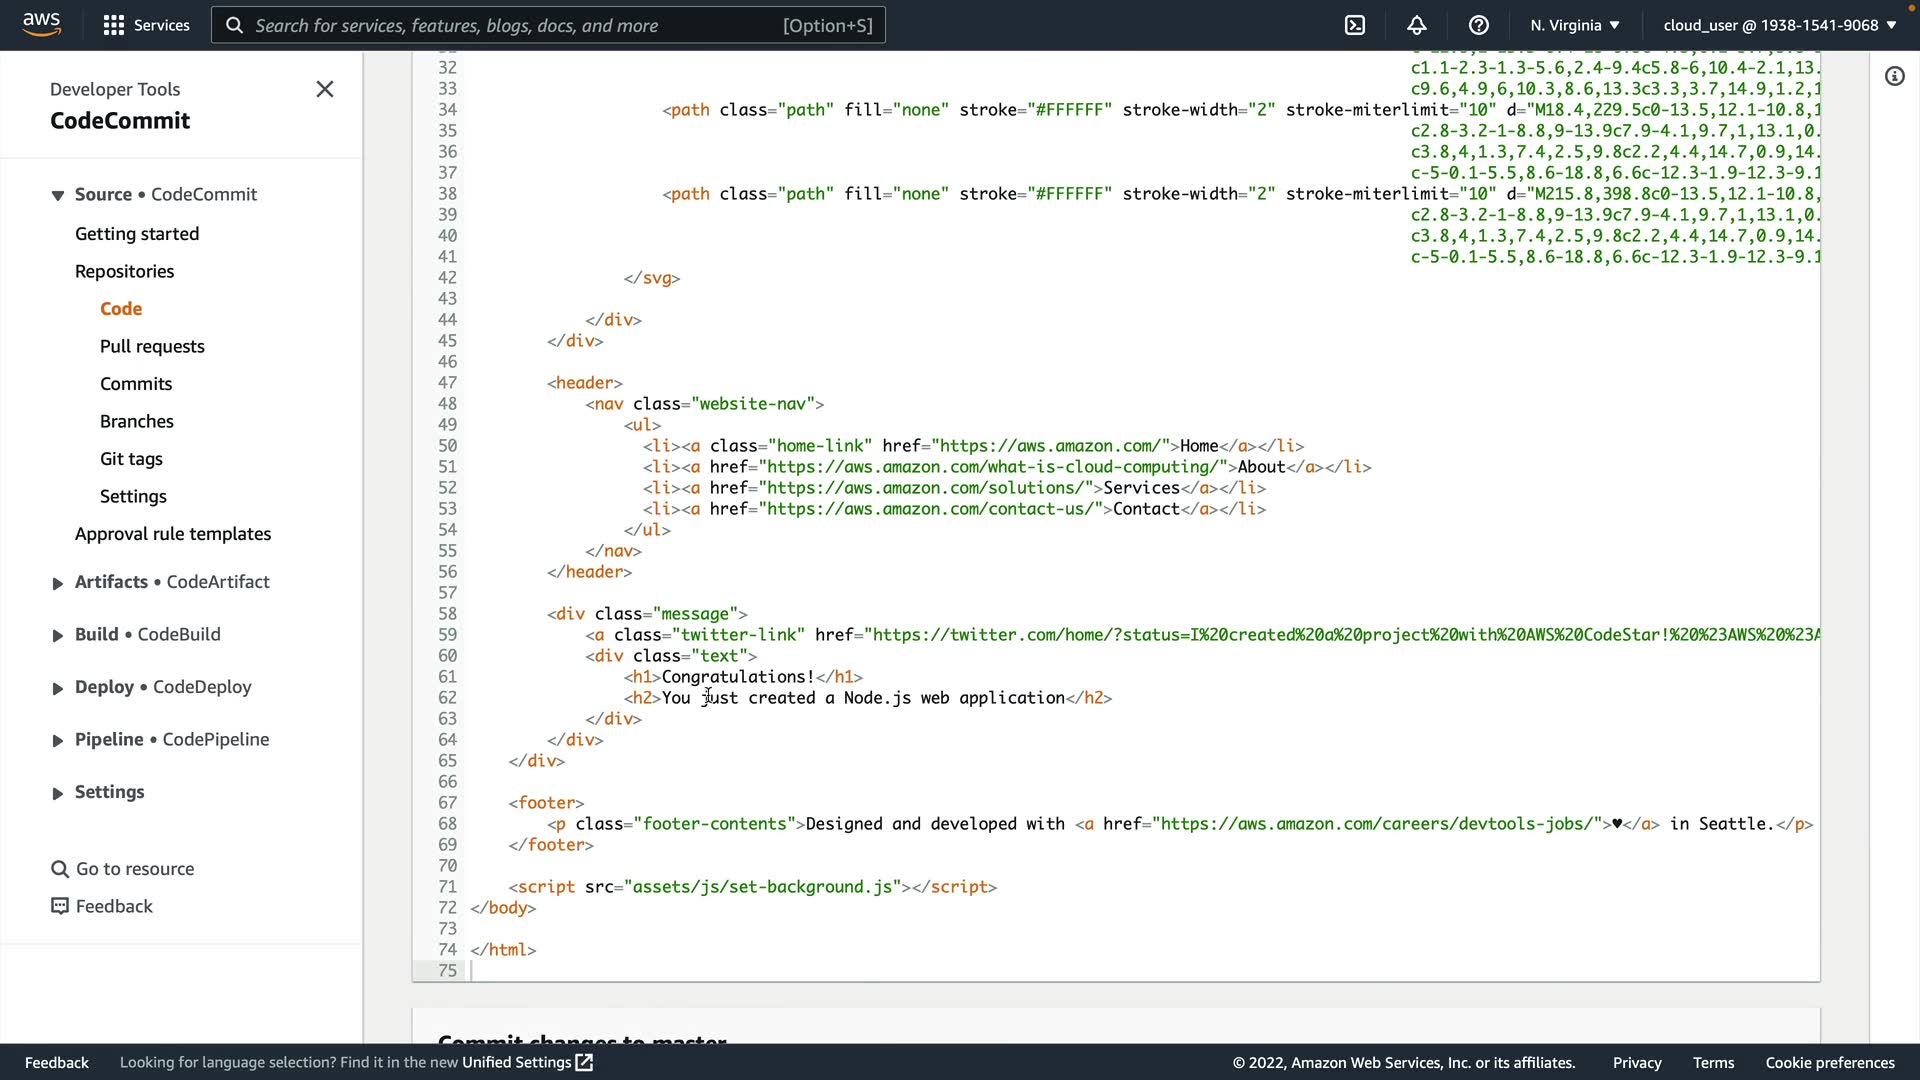The image size is (1920, 1080).
Task: Open the N. Virginia region dropdown
Action: (x=1574, y=25)
